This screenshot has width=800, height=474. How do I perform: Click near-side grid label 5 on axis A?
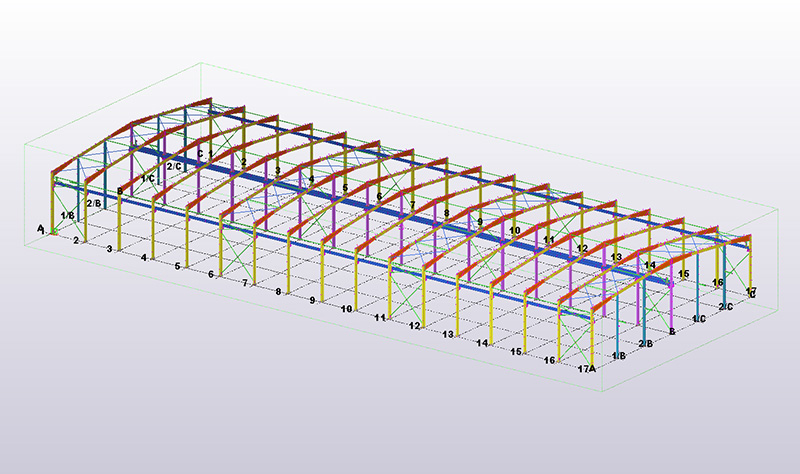click(178, 266)
